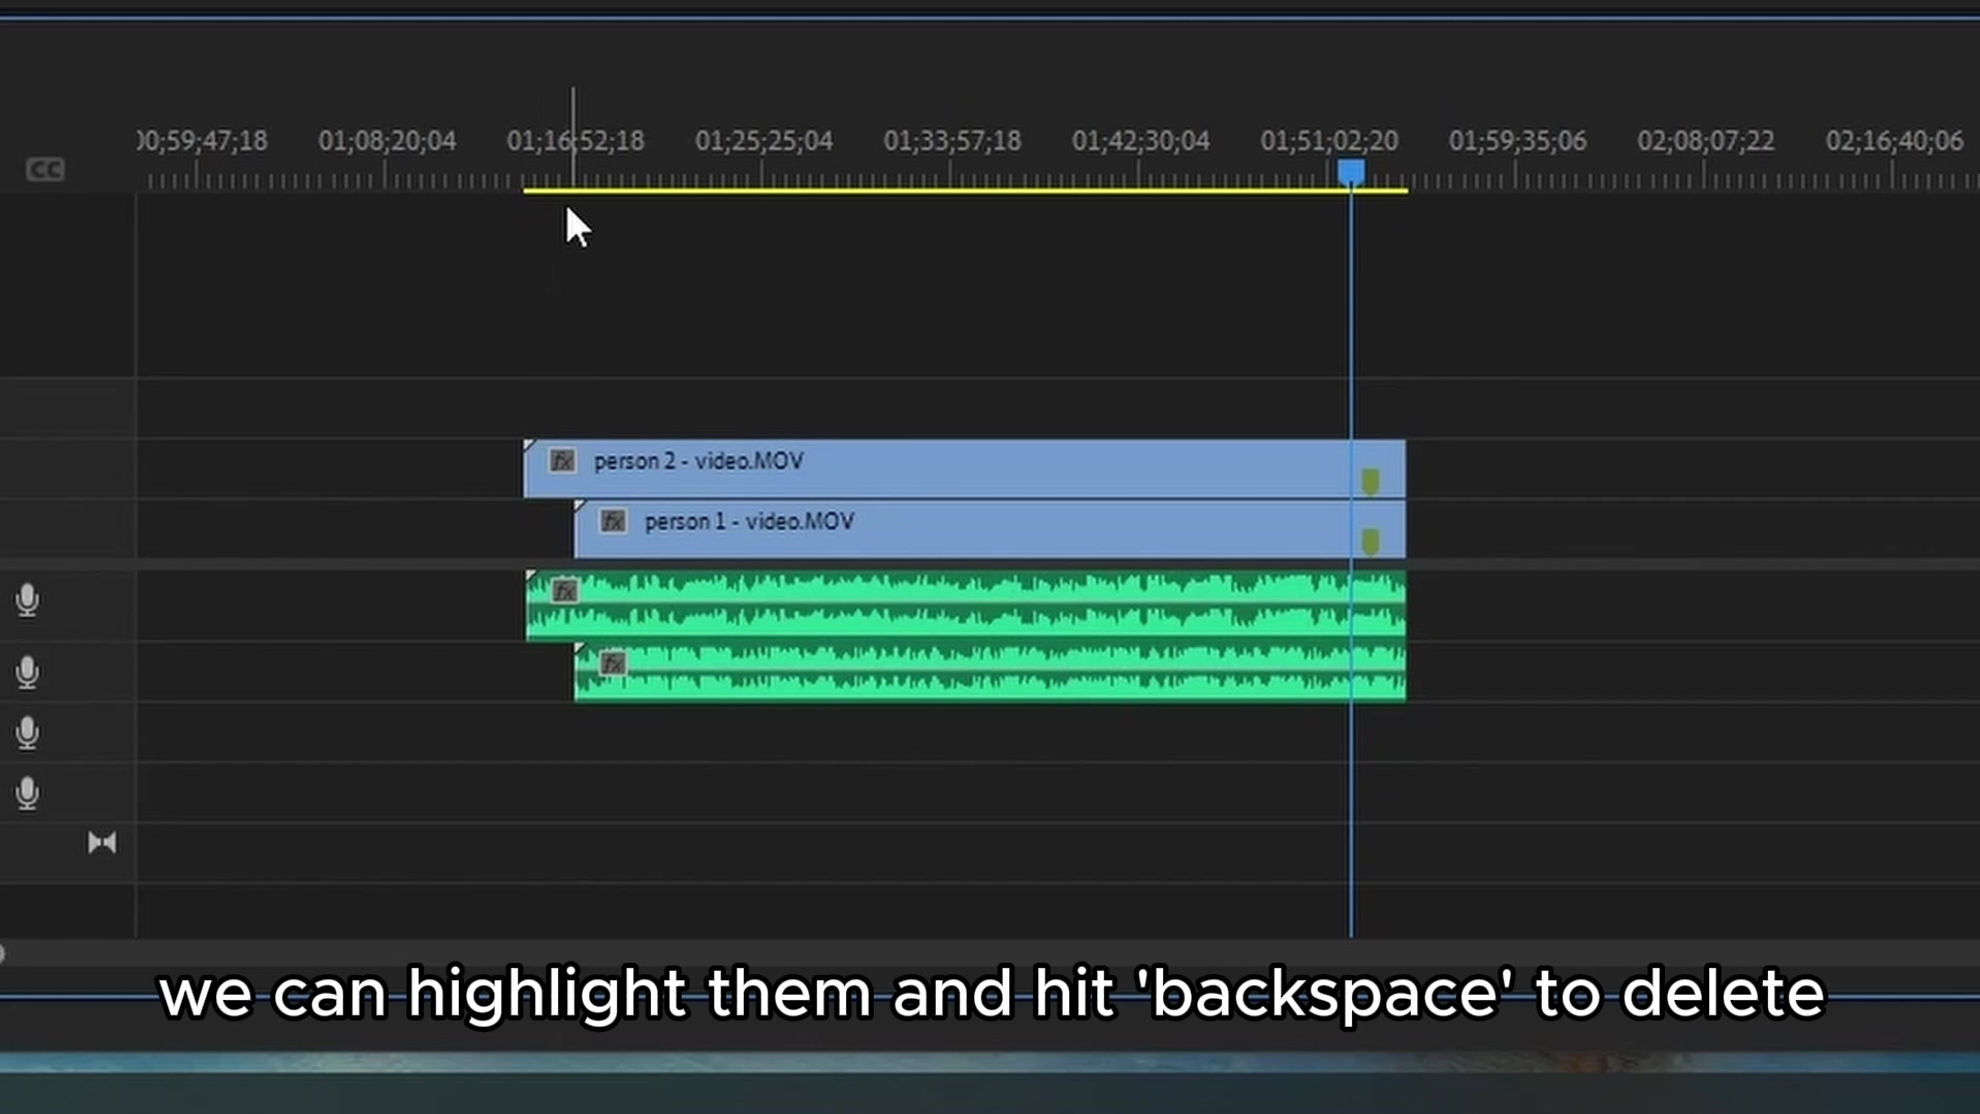Enable voice-over recording on track A3
The height and width of the screenshot is (1114, 1980).
[28, 732]
